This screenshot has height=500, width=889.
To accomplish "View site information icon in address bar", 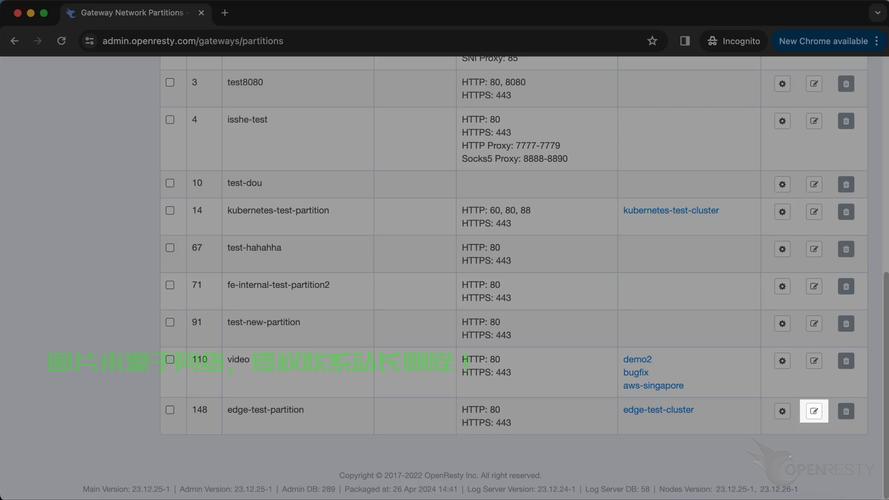I will 90,41.
